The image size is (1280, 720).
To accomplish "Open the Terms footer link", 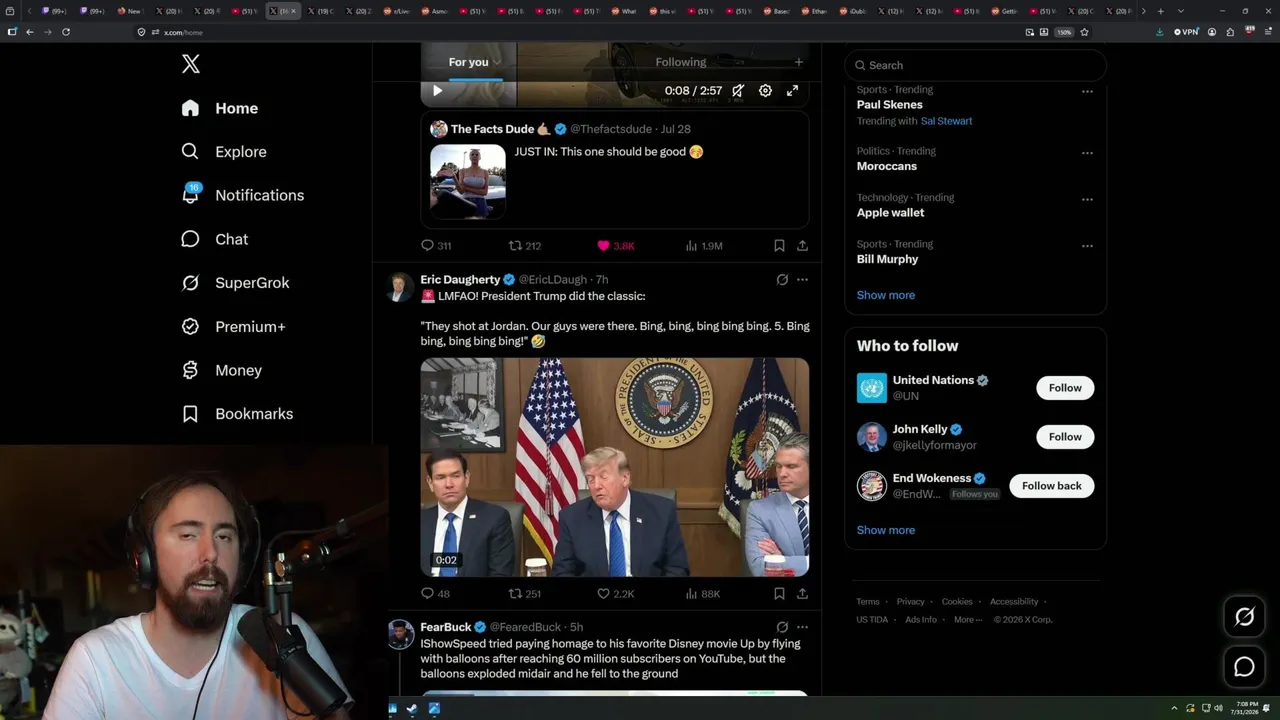I will tap(867, 602).
